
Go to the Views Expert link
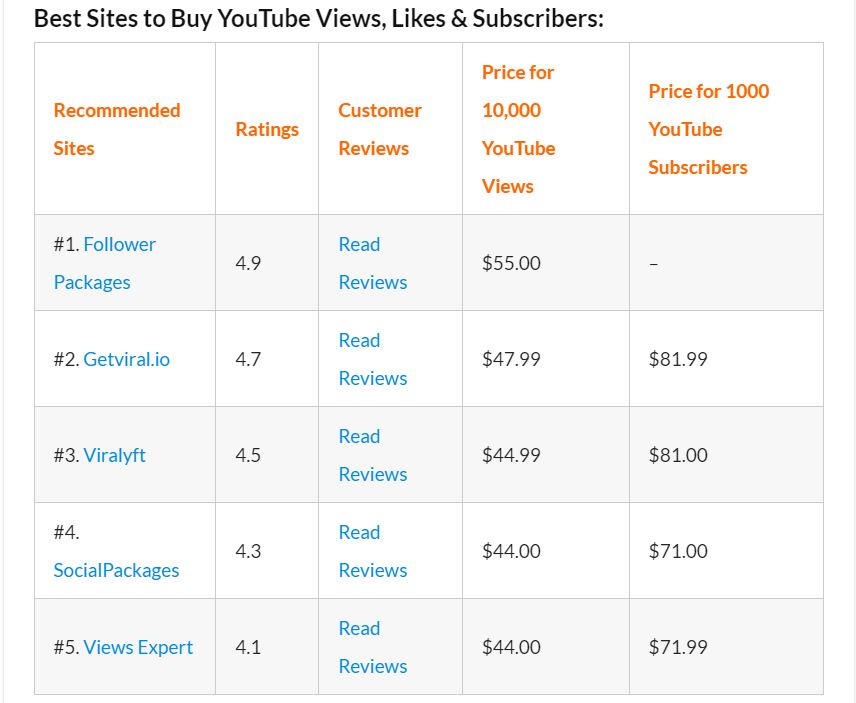(x=138, y=647)
